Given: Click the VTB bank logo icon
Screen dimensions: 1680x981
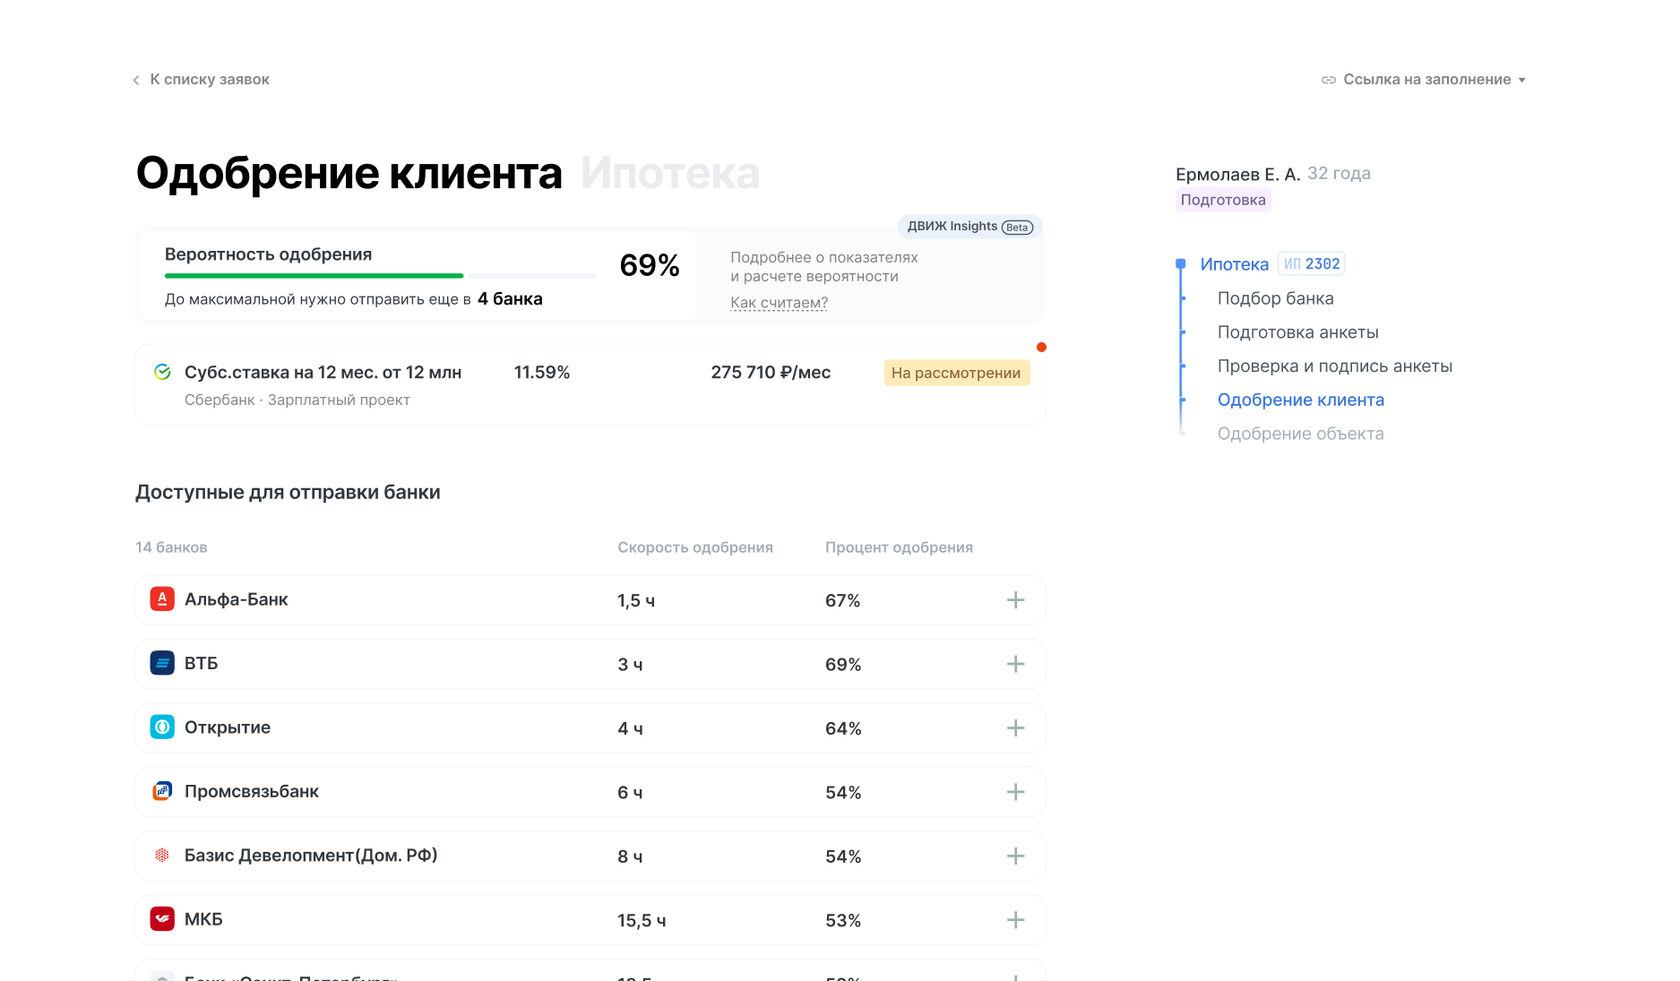Looking at the screenshot, I should pyautogui.click(x=162, y=663).
